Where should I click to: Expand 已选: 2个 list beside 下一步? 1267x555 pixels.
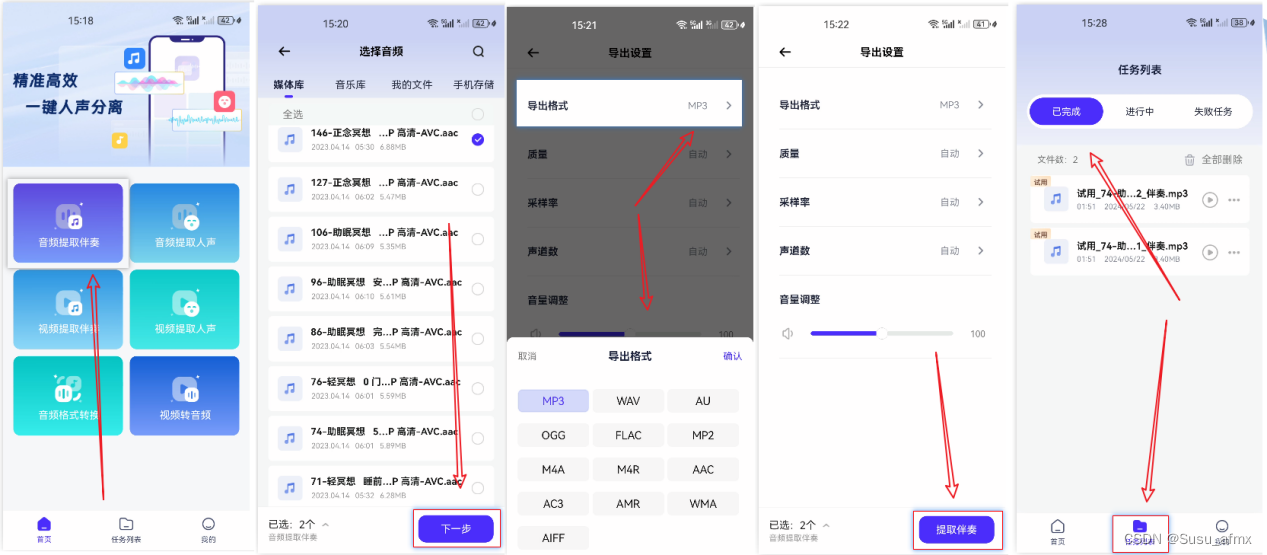coord(325,524)
